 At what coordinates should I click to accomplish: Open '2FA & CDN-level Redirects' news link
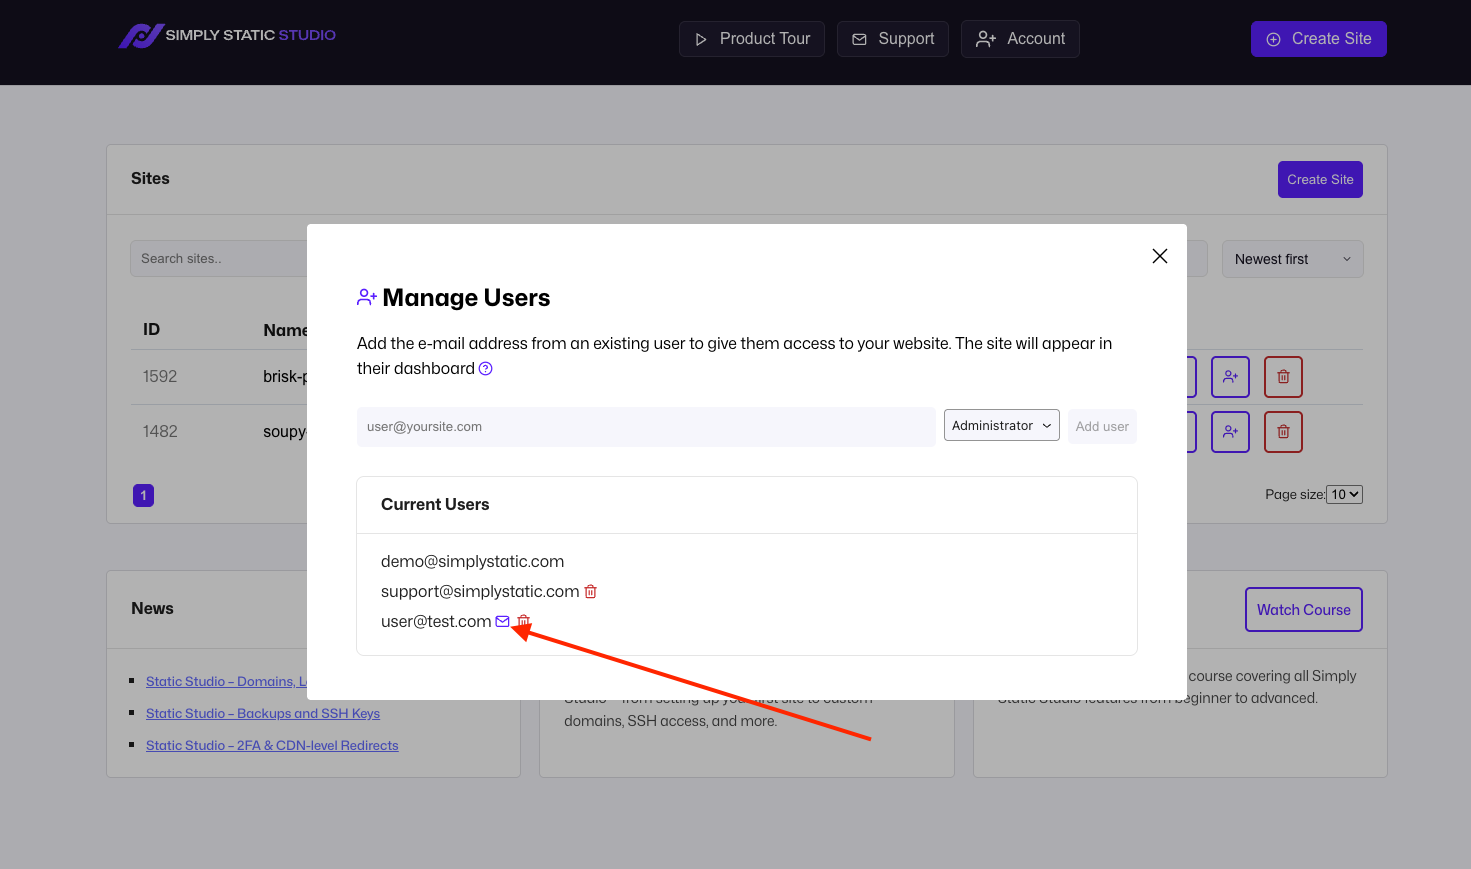tap(272, 746)
